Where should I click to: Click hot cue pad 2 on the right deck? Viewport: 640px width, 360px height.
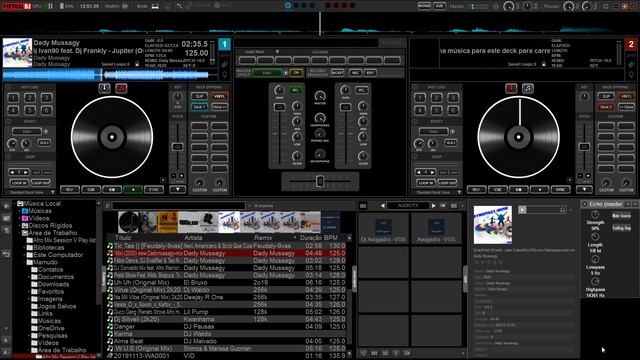point(436,98)
